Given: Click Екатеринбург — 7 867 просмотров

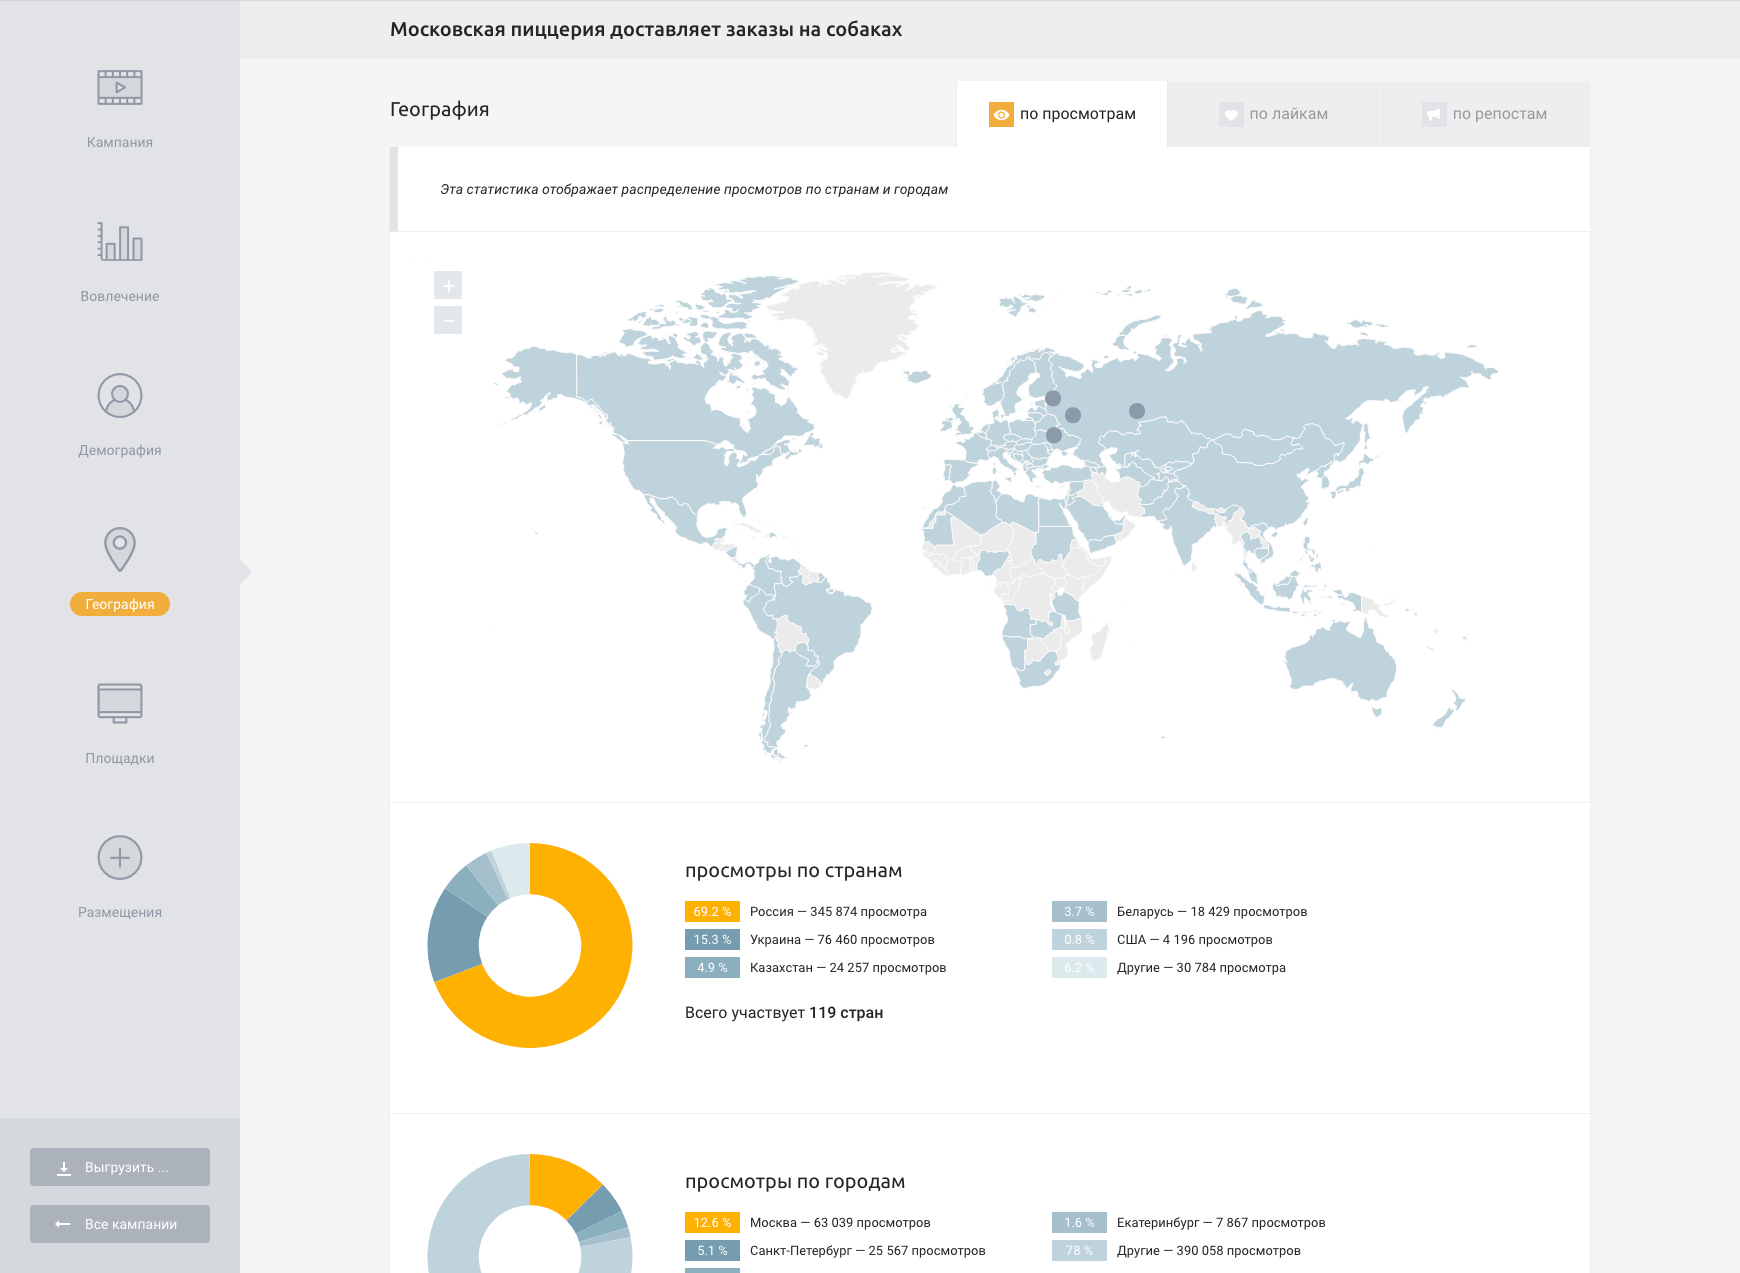Looking at the screenshot, I should tap(1221, 1223).
